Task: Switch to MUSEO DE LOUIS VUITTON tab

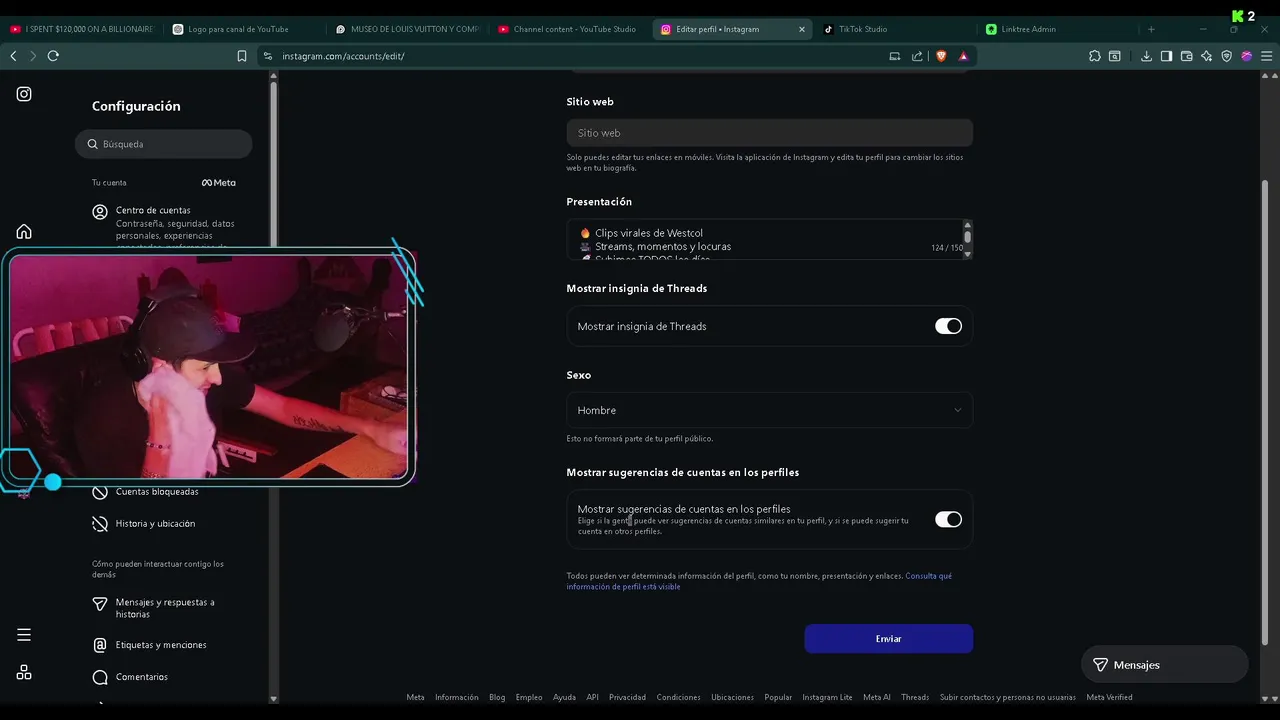Action: 406,29
